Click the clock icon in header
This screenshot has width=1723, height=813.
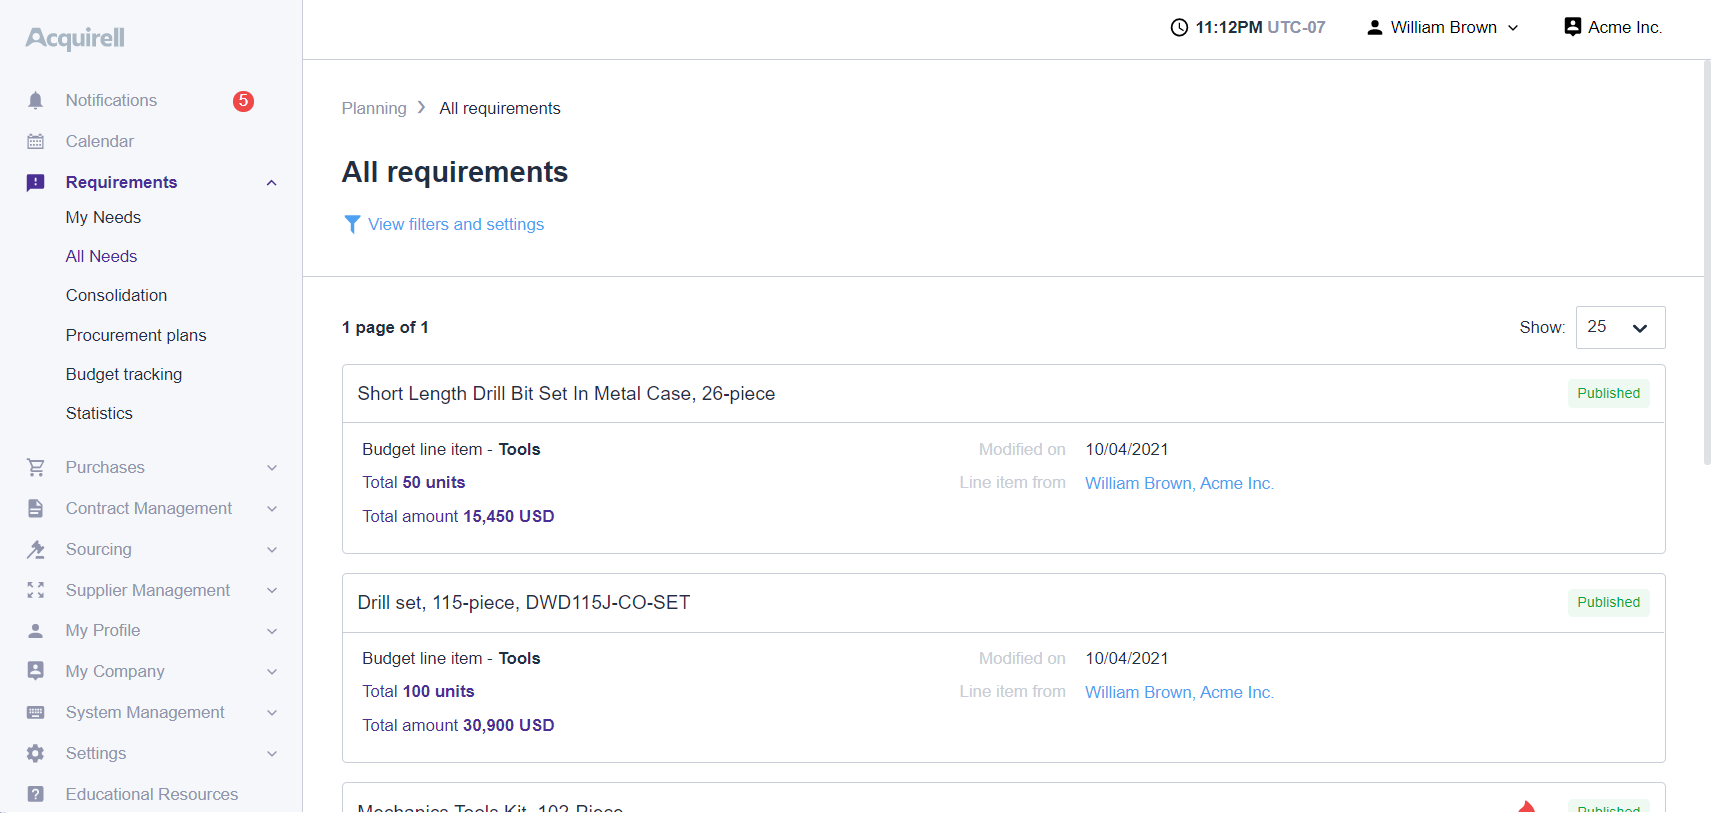point(1179,27)
